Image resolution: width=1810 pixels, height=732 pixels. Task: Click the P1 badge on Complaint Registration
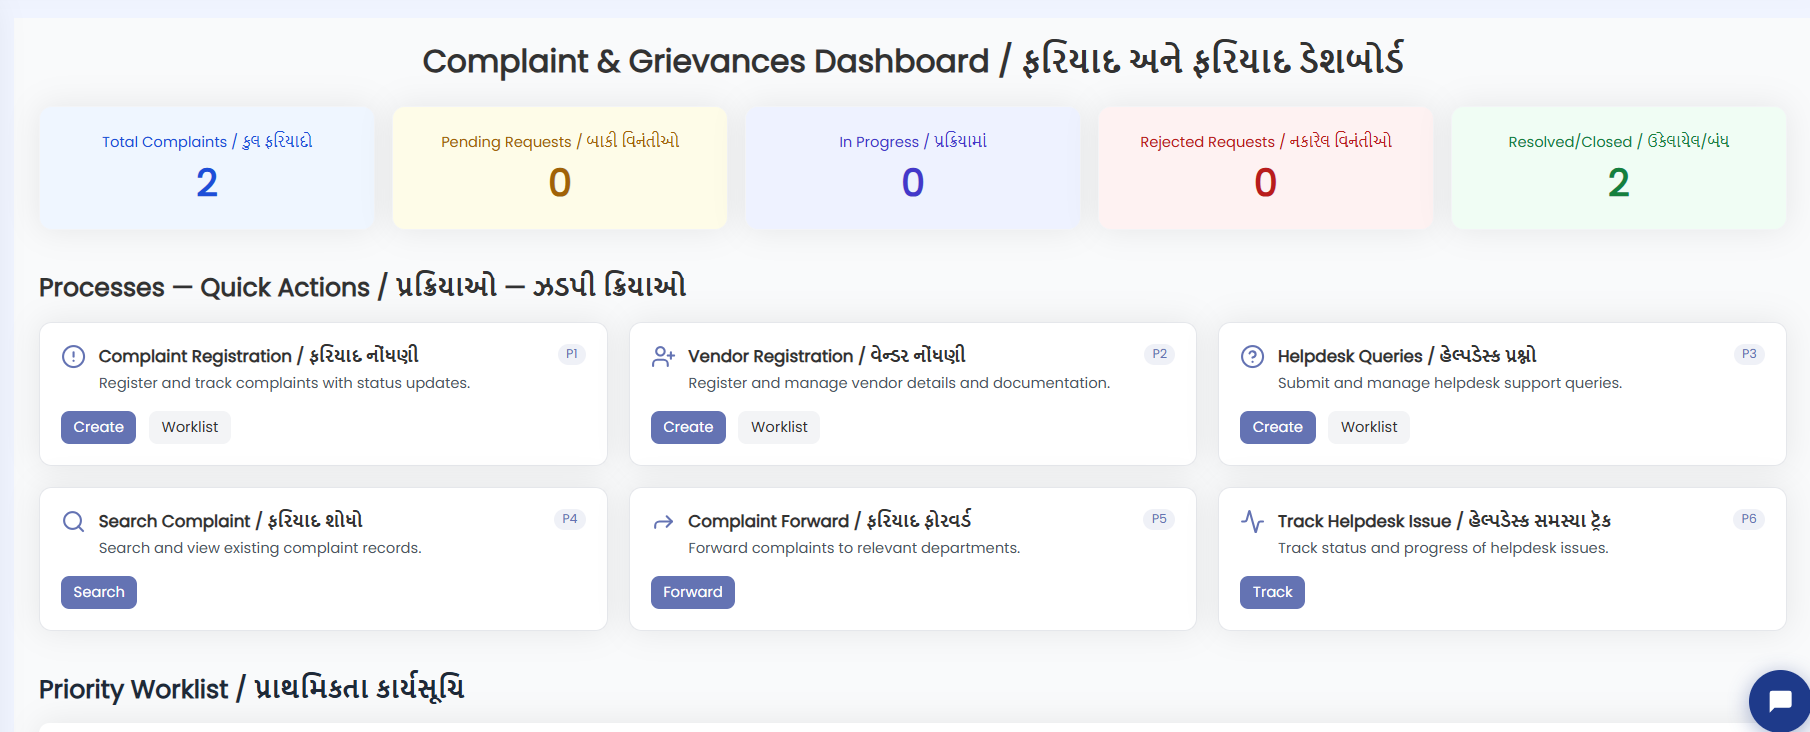(x=571, y=354)
